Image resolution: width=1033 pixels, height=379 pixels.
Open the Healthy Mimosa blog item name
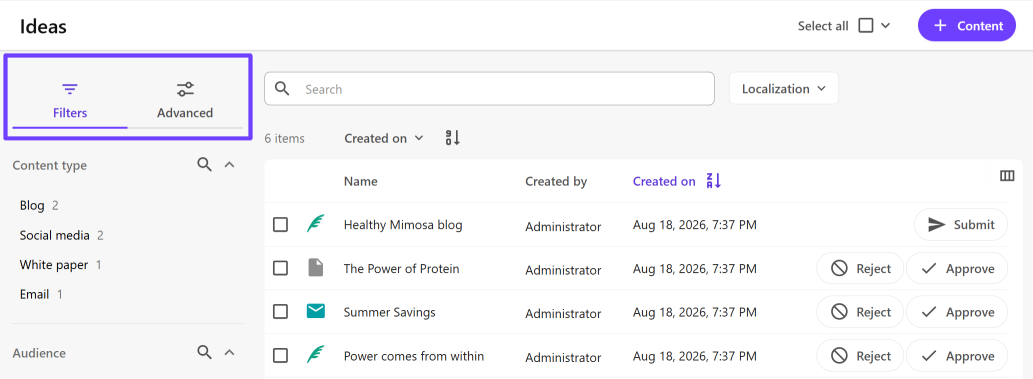(x=403, y=225)
